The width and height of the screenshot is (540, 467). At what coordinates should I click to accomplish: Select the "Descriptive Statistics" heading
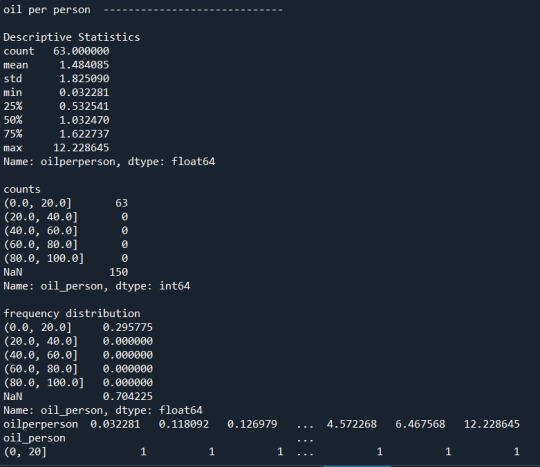point(72,37)
